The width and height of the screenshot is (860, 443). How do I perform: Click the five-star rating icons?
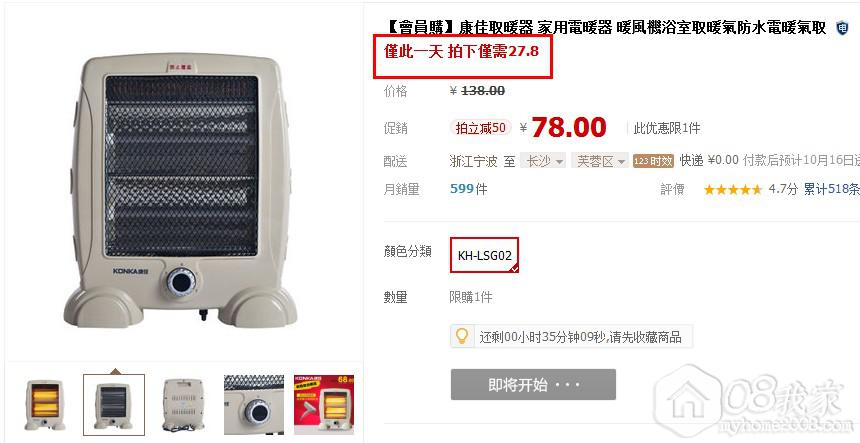coord(733,190)
